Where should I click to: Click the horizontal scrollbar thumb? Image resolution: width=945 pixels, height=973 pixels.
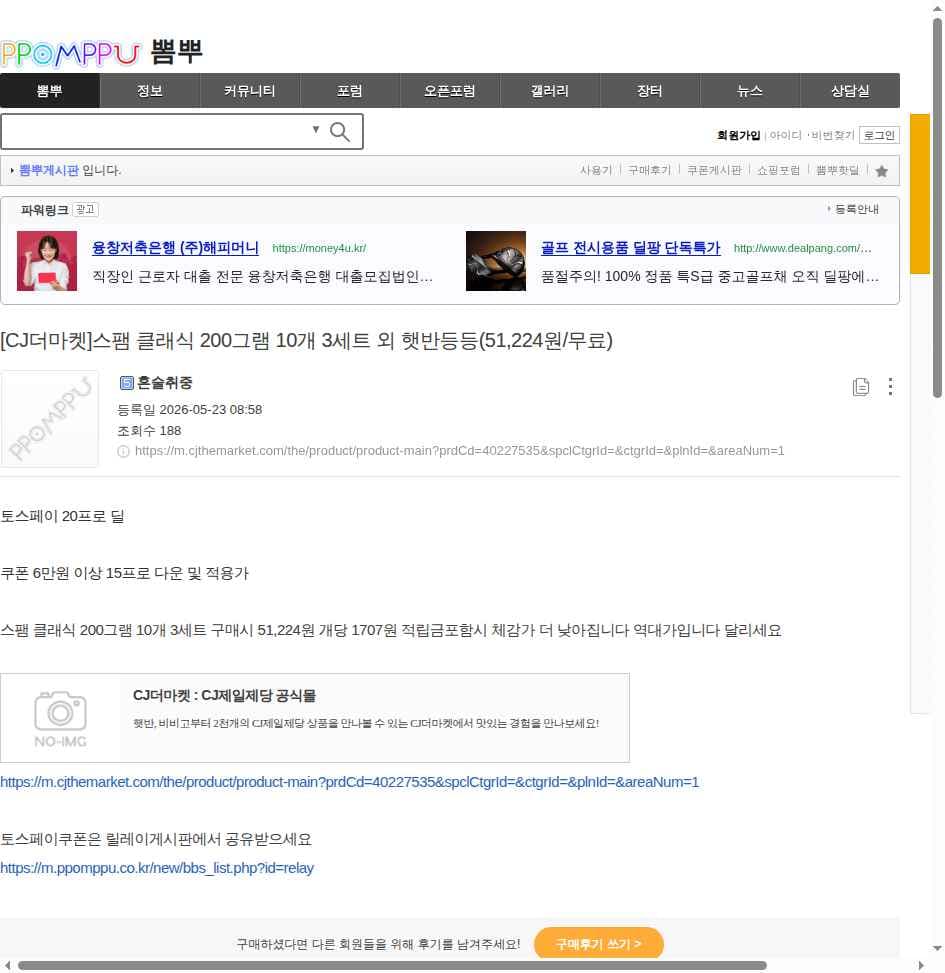pyautogui.click(x=392, y=966)
